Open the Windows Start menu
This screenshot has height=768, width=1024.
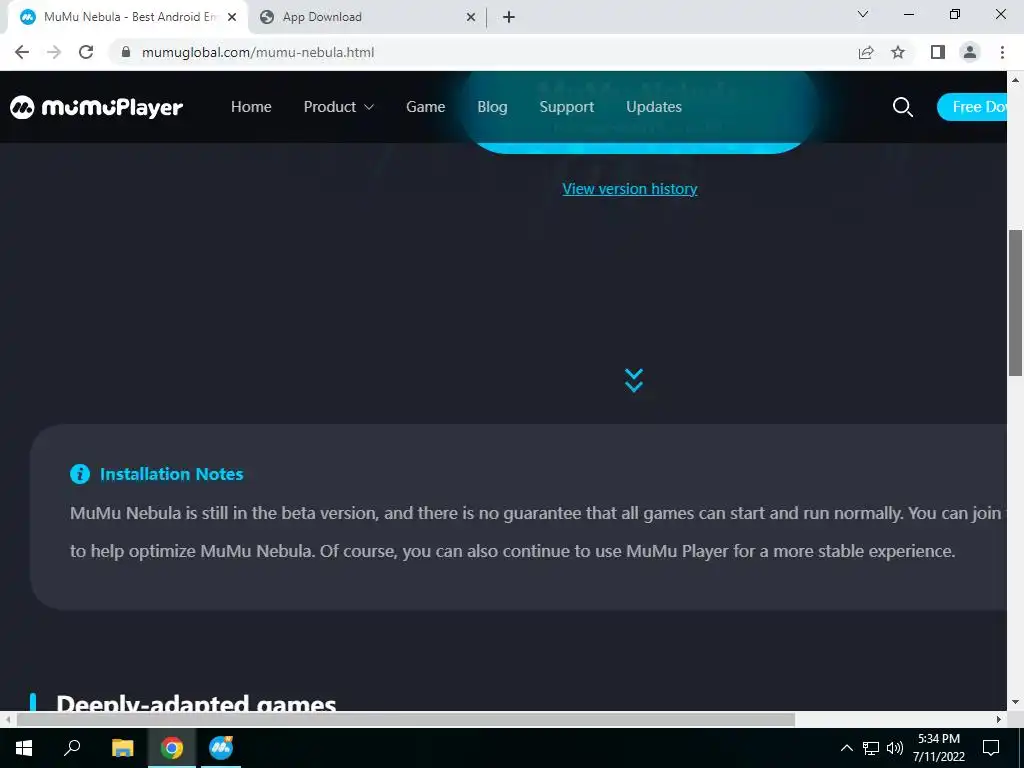tap(24, 748)
